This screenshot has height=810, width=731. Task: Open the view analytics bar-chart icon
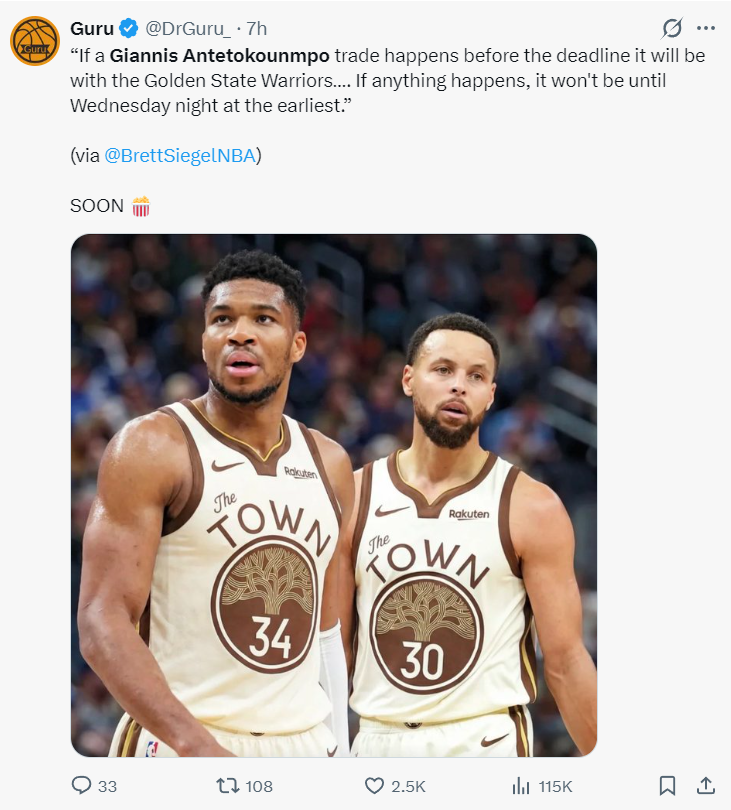coord(520,786)
